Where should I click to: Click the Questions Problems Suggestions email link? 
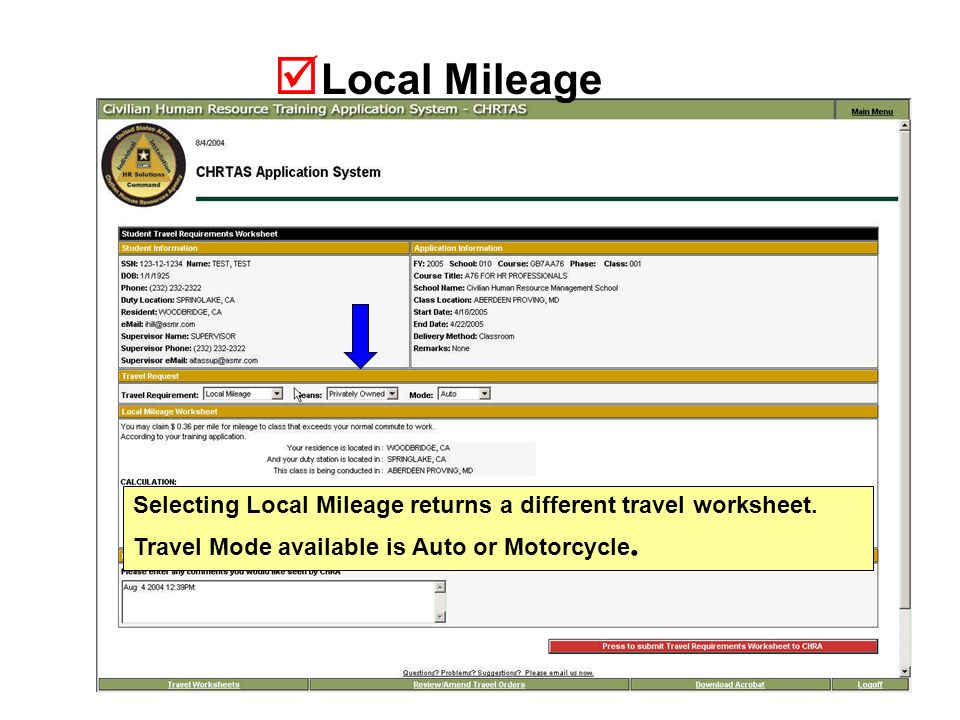(x=498, y=672)
